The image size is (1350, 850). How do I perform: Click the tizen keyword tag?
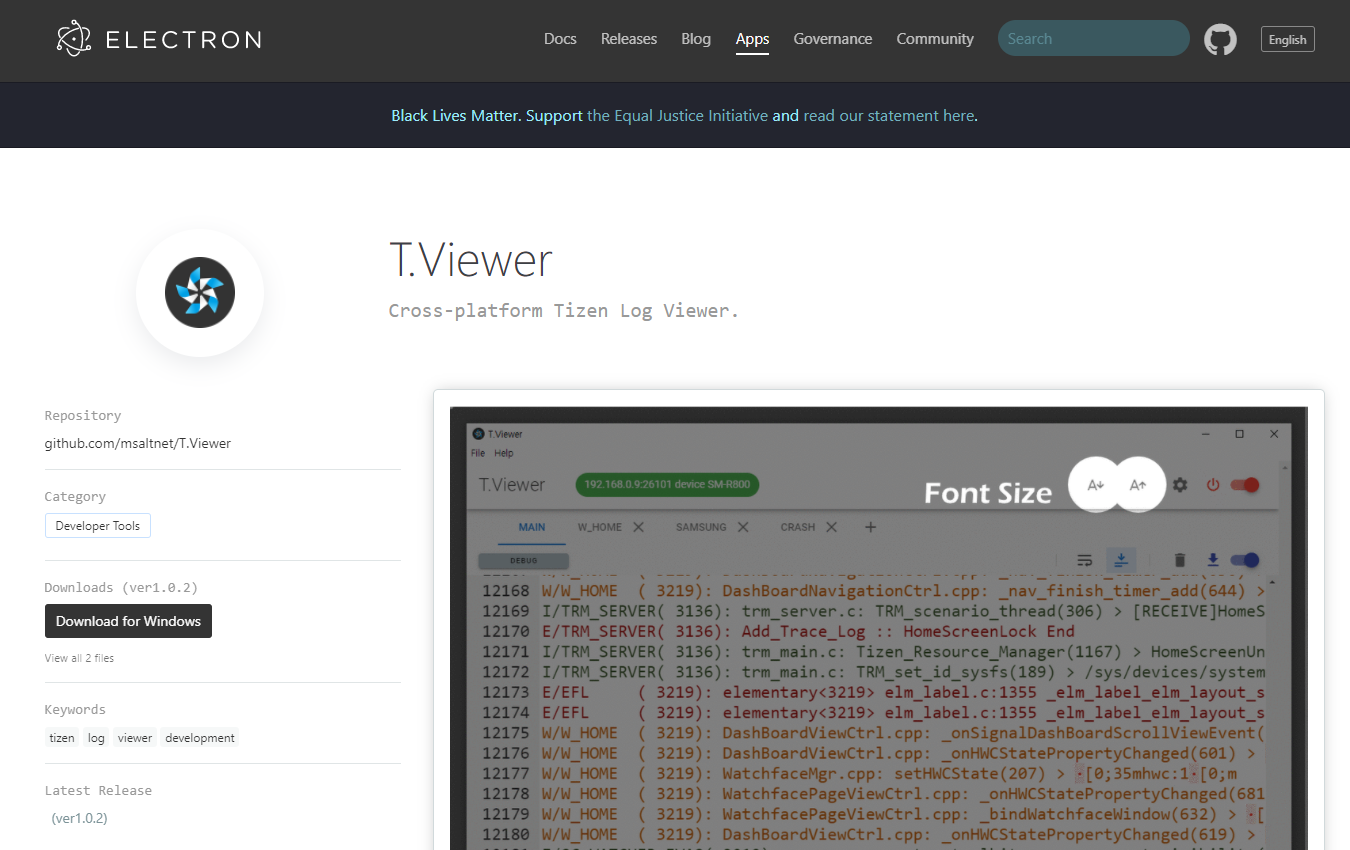[x=62, y=738]
